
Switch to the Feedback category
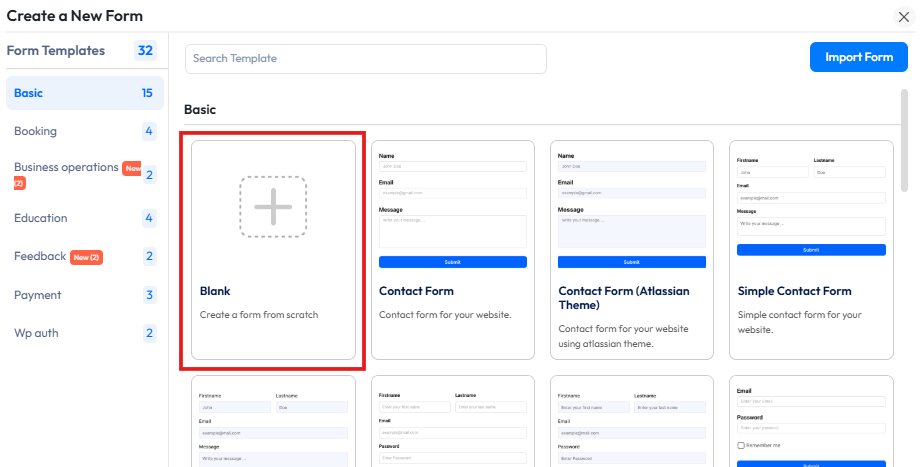pyautogui.click(x=40, y=256)
